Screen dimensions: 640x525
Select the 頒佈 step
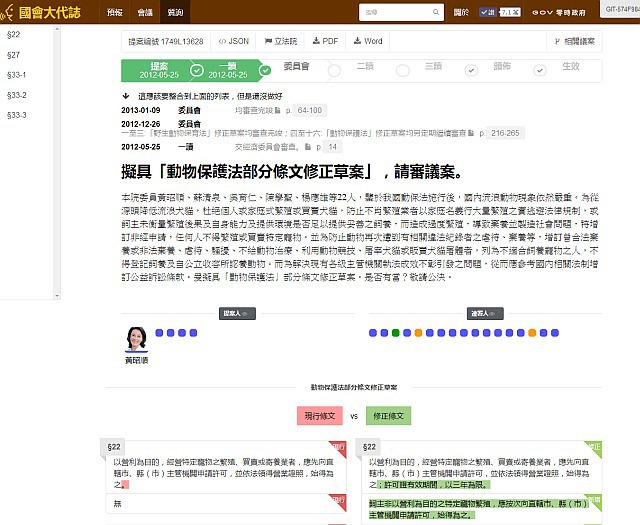(502, 66)
